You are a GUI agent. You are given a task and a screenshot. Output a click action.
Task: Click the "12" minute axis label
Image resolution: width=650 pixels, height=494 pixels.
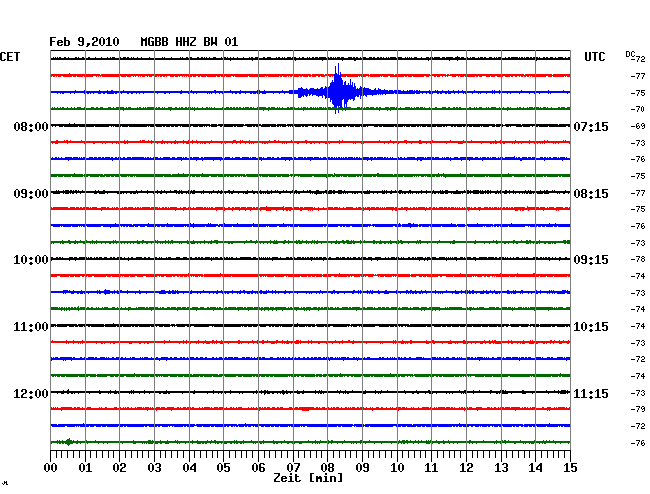466,467
